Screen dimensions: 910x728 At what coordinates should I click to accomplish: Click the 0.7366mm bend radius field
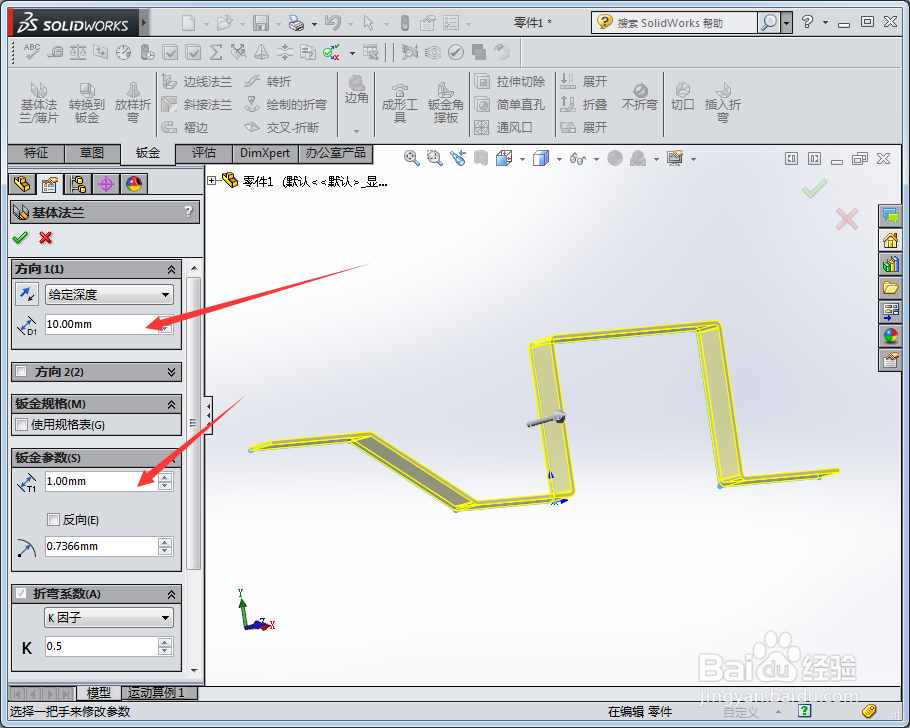[x=101, y=546]
